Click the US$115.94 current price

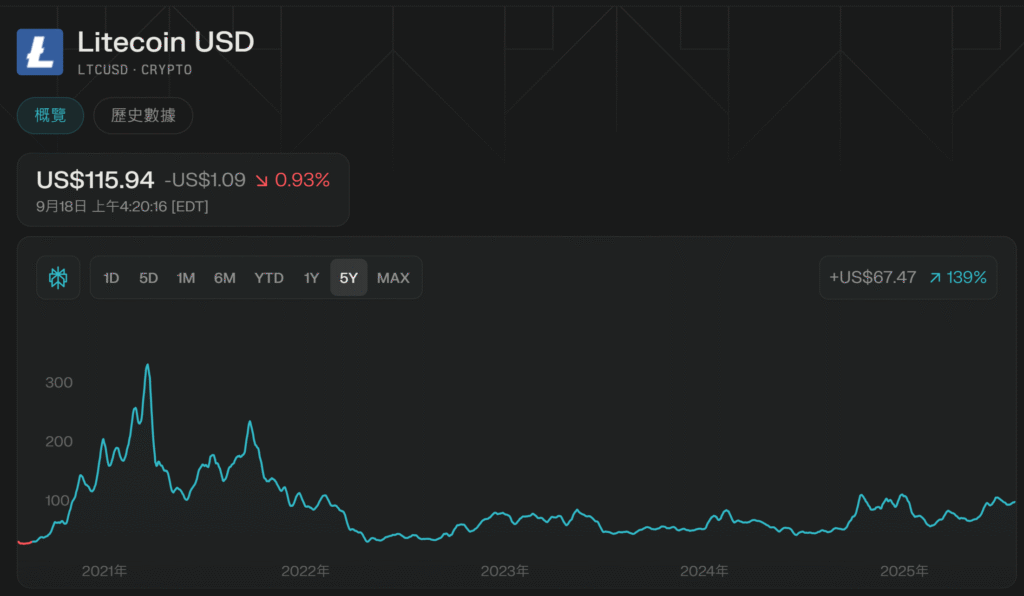95,181
